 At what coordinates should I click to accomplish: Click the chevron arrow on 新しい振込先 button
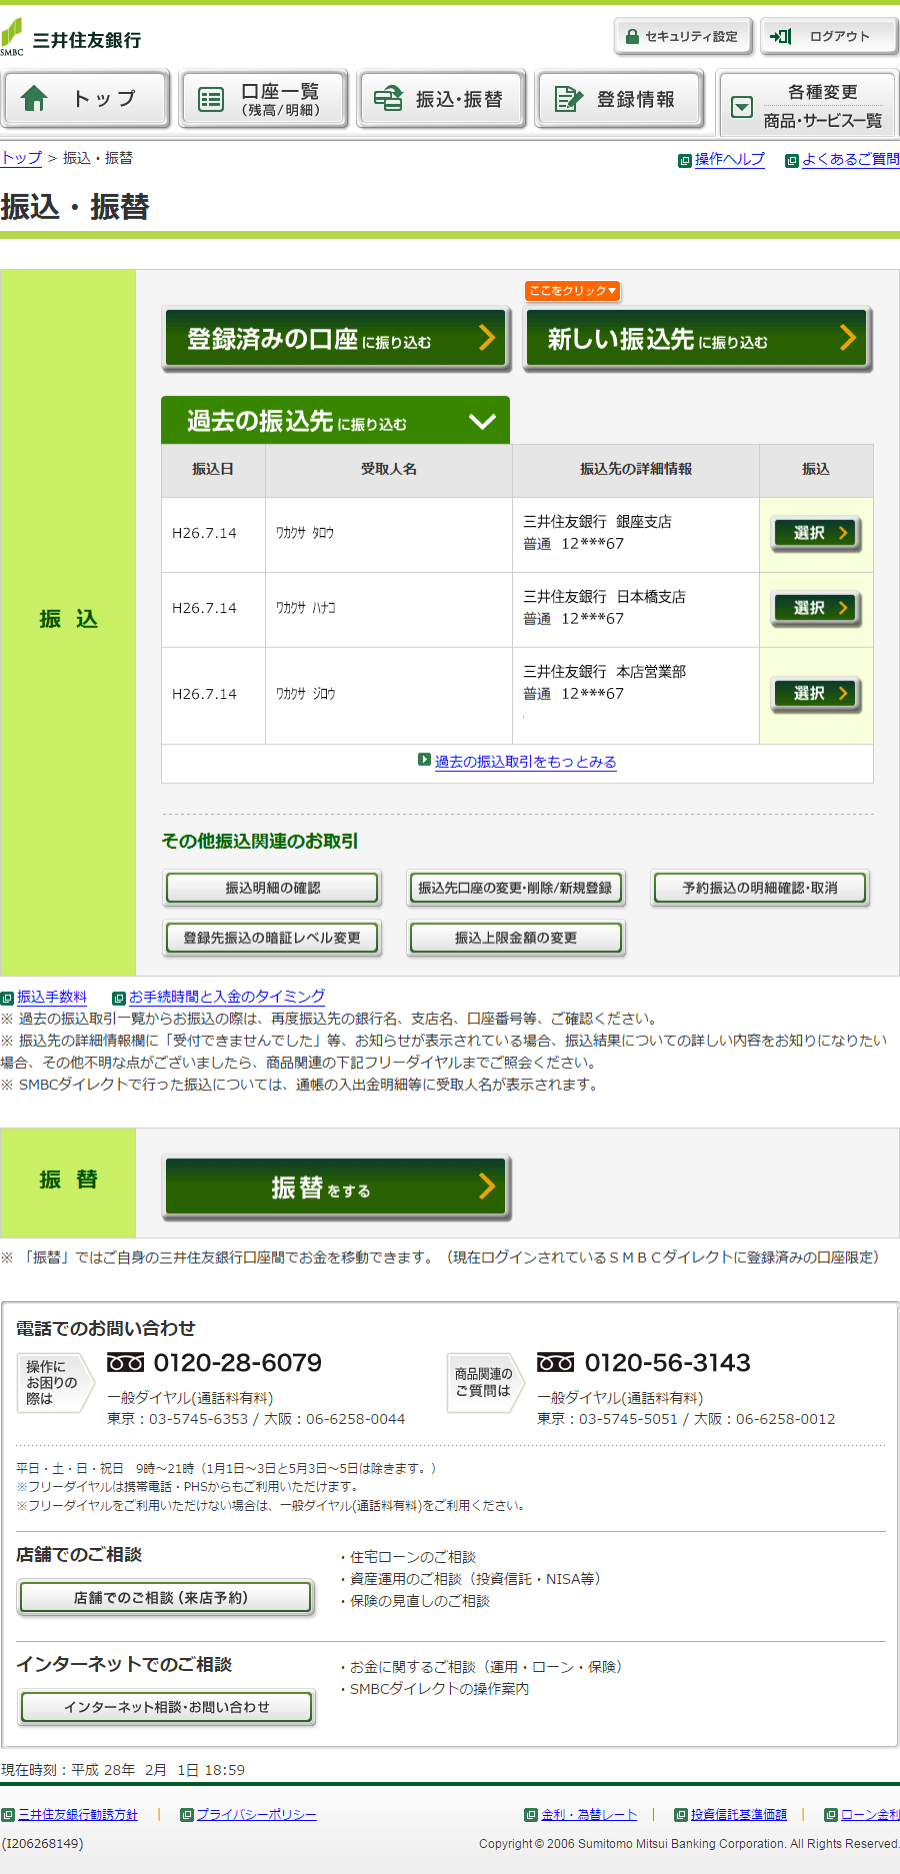pyautogui.click(x=848, y=338)
